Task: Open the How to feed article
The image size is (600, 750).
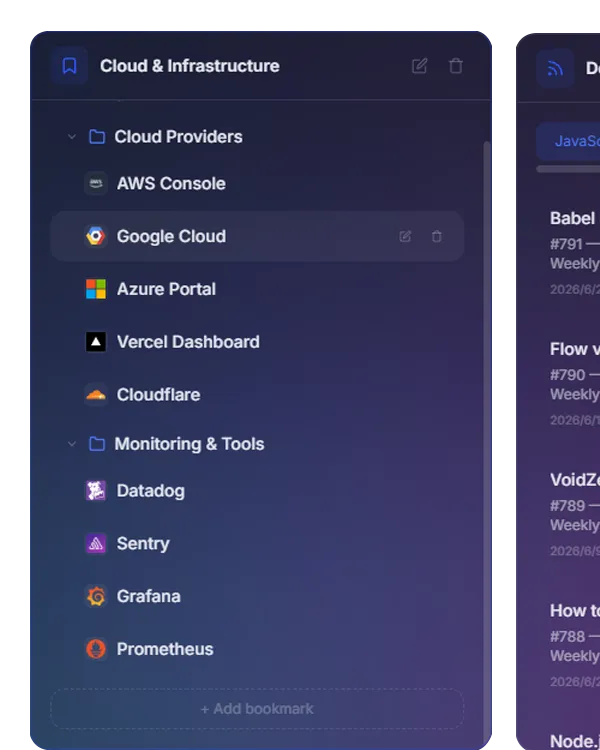Action: tap(575, 611)
